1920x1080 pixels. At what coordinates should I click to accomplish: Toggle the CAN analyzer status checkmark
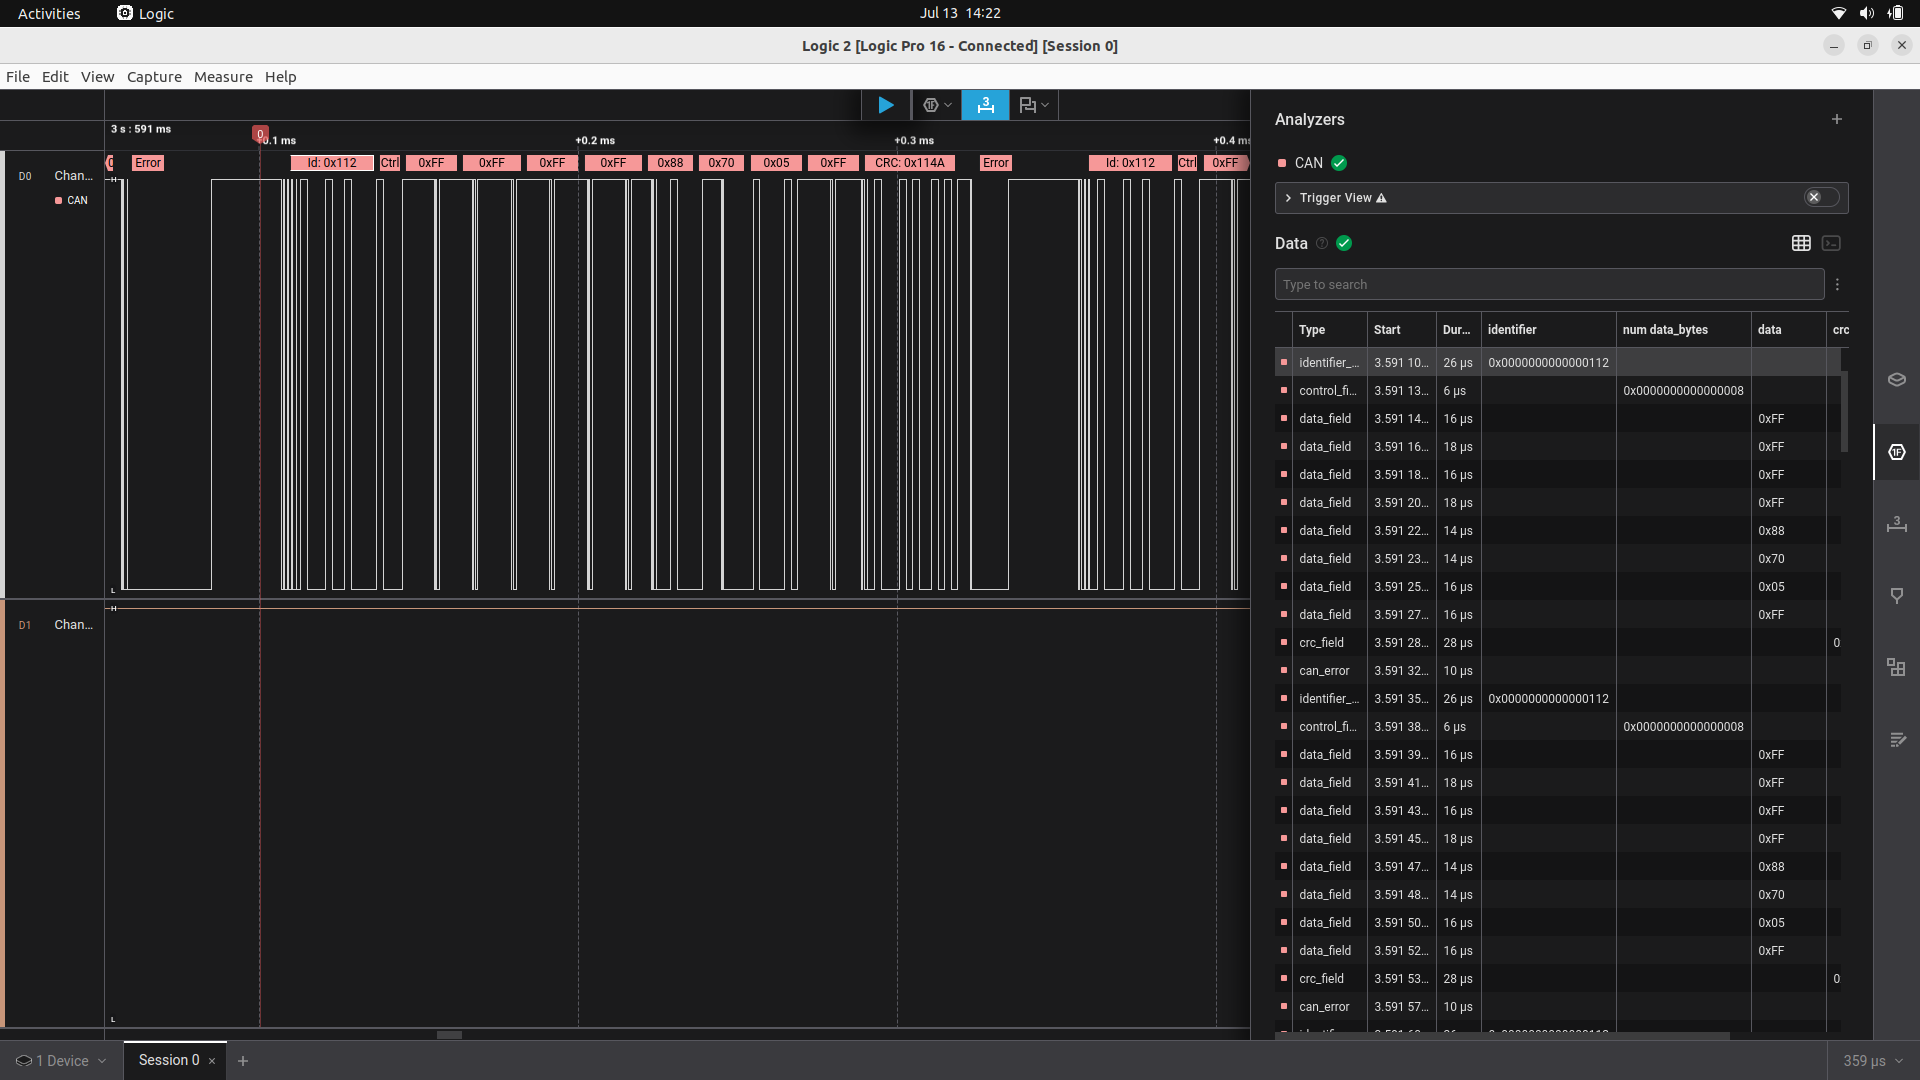click(1339, 163)
